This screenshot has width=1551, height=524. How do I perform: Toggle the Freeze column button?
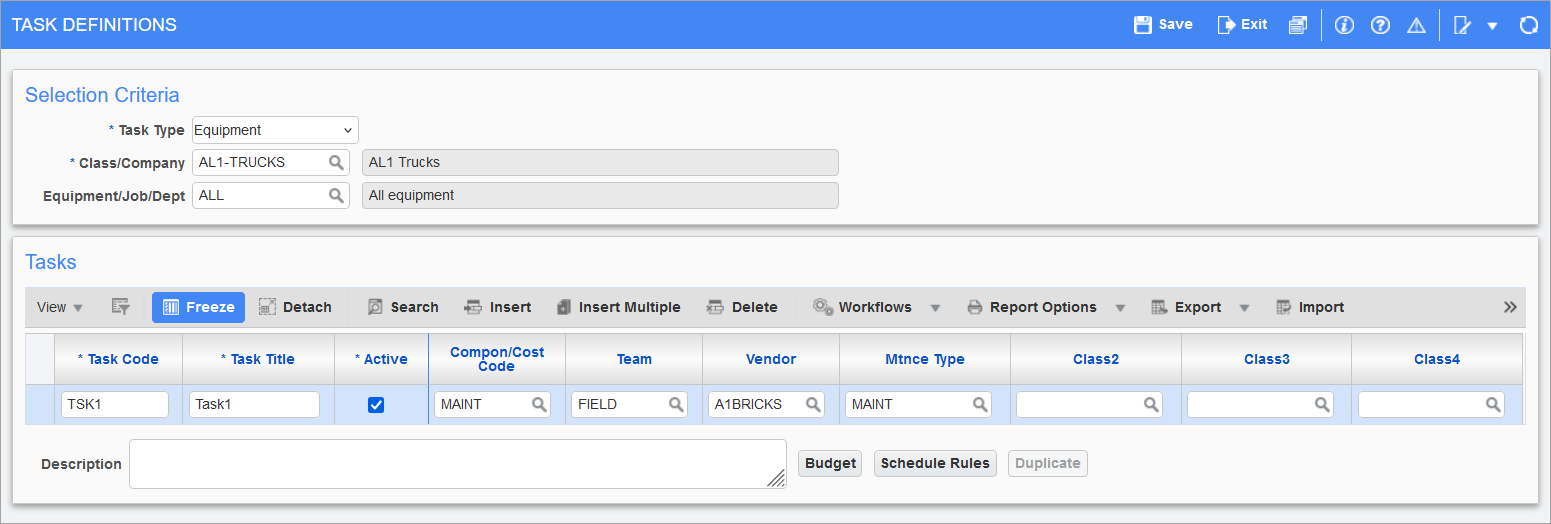pos(198,307)
